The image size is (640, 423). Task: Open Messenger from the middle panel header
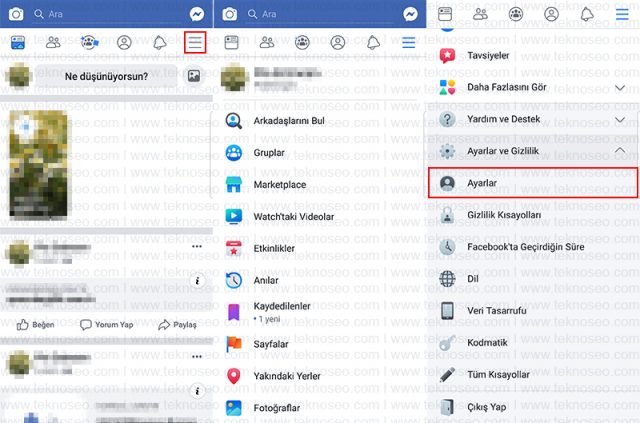point(411,14)
